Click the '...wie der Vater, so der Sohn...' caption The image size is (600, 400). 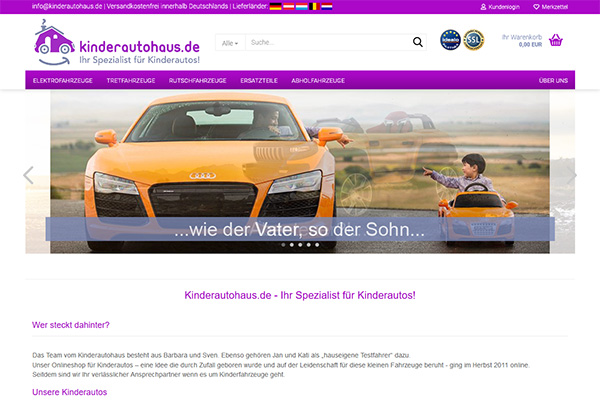(x=300, y=230)
